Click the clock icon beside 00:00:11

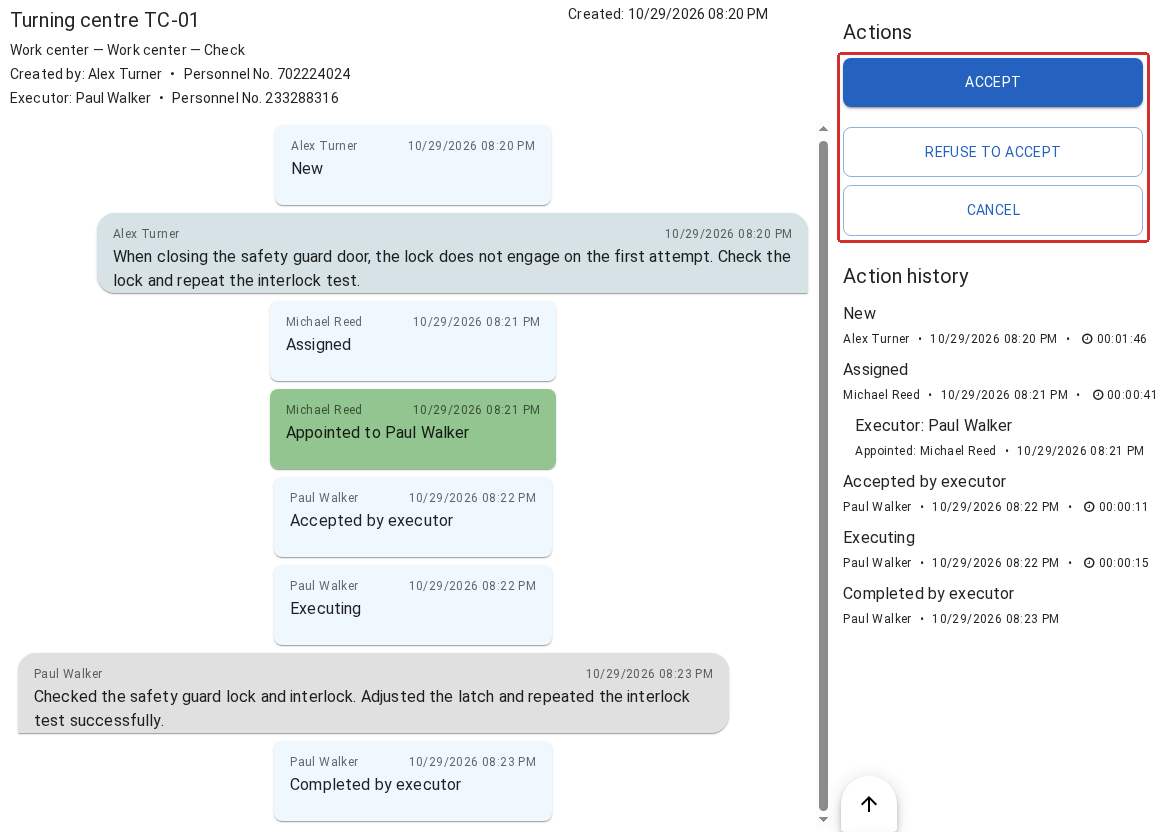[1089, 507]
